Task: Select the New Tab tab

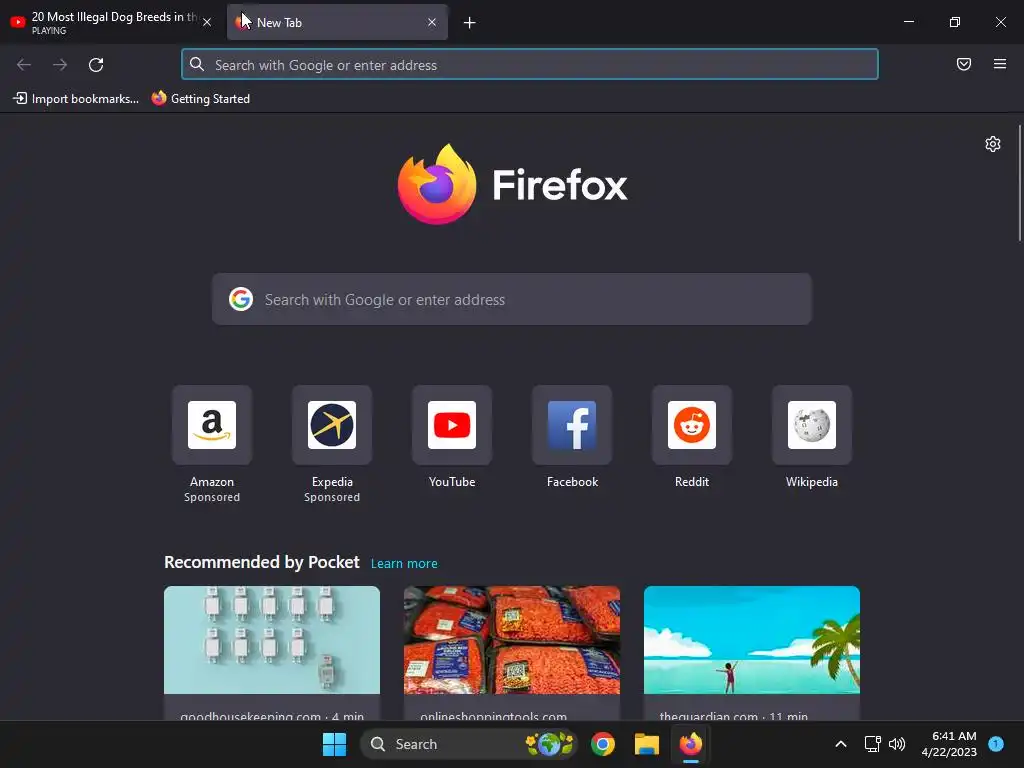Action: click(336, 22)
